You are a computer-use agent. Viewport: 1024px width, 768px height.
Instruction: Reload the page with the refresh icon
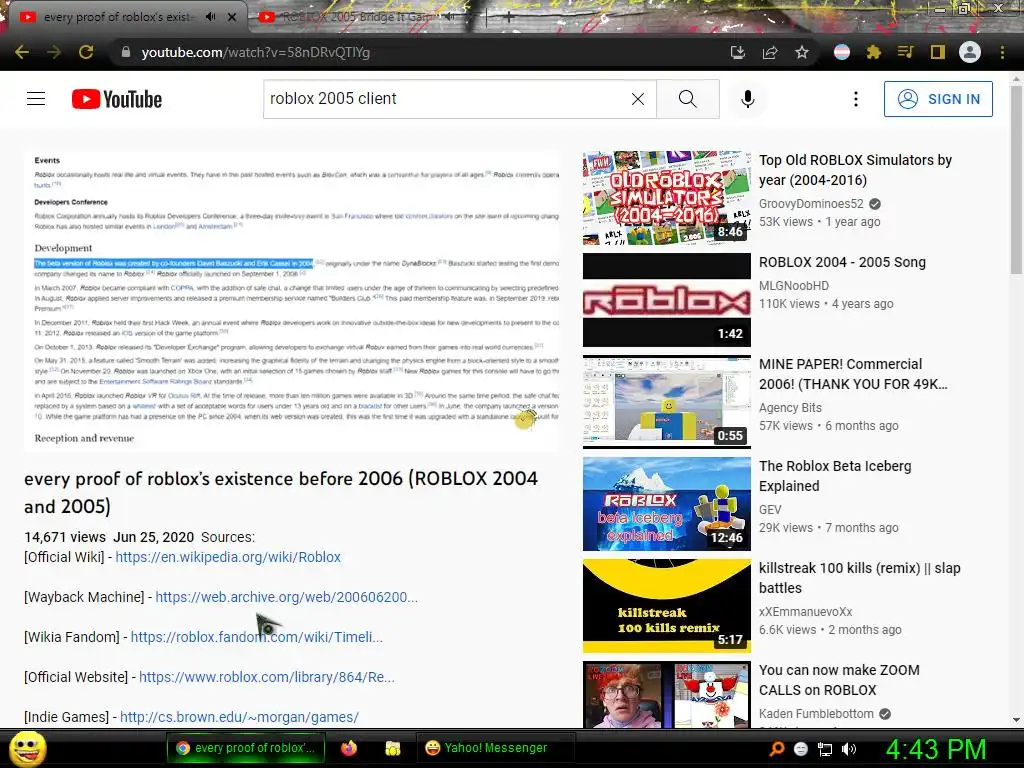pos(86,52)
